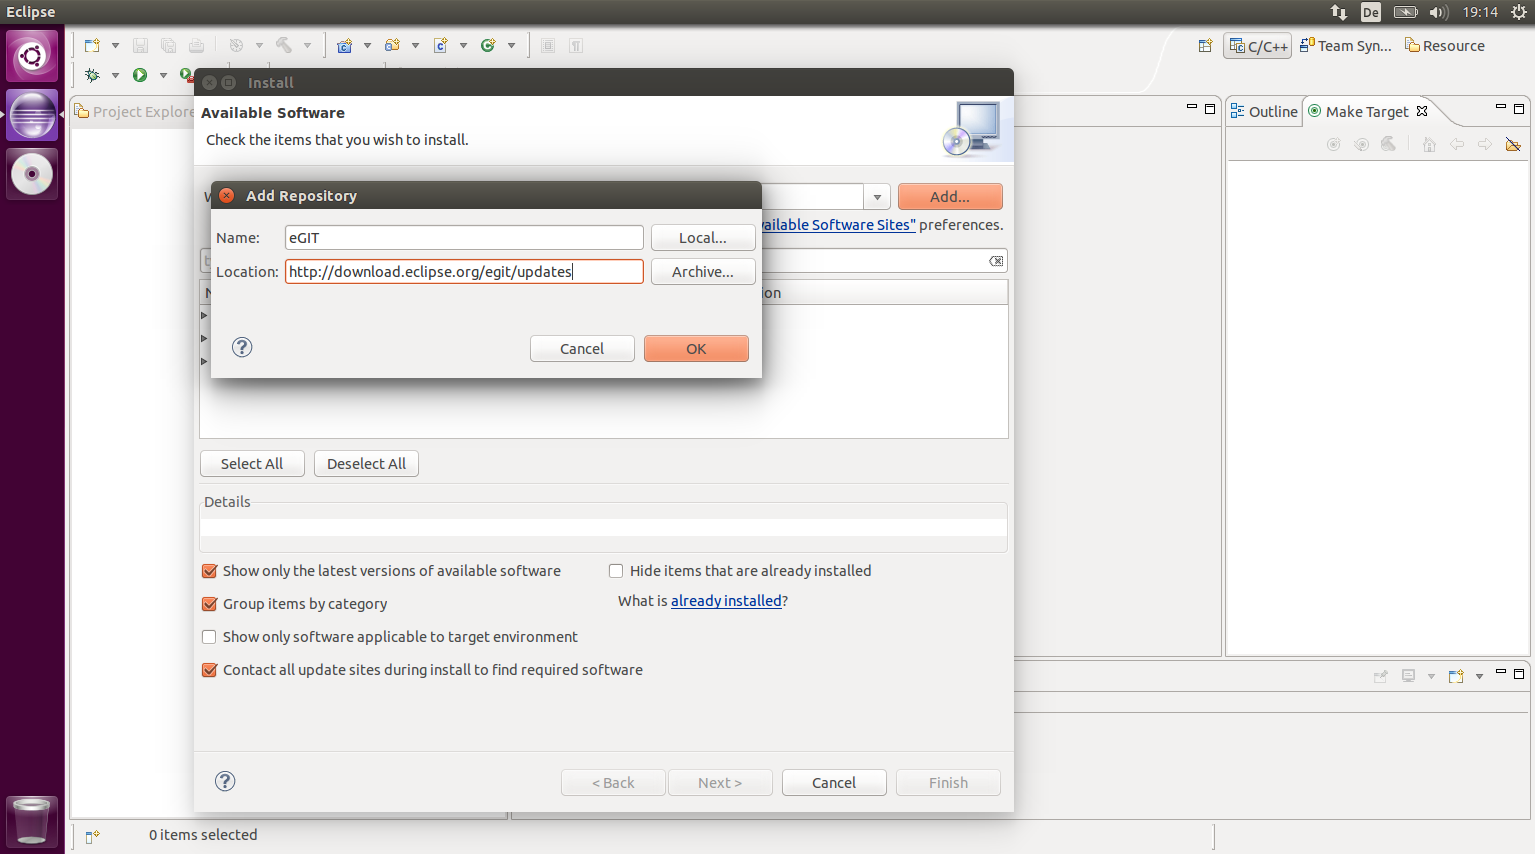The height and width of the screenshot is (854, 1535).
Task: Click the New C/C++ Project icon
Action: click(344, 45)
